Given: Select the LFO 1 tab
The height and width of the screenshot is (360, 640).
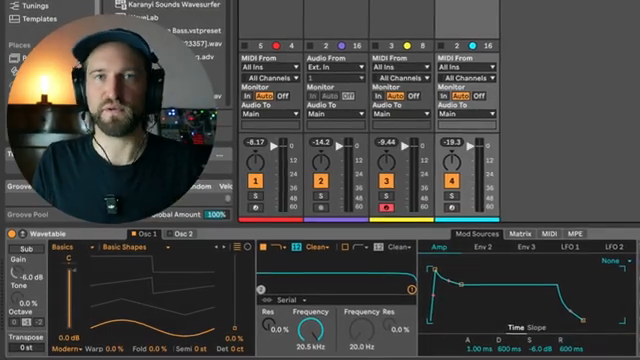Looking at the screenshot, I should 570,247.
